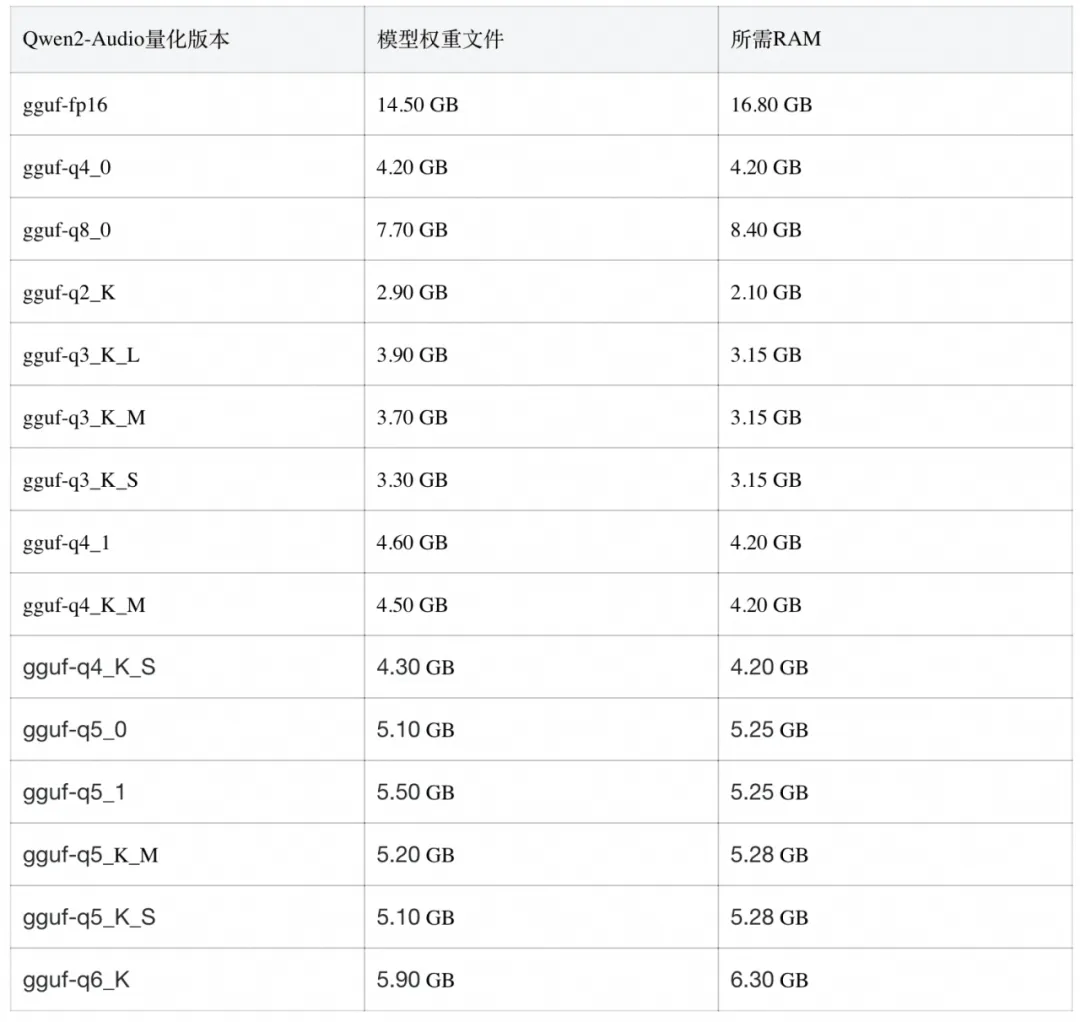Select the gguf-fp16 row label
The width and height of the screenshot is (1080, 1022).
65,104
